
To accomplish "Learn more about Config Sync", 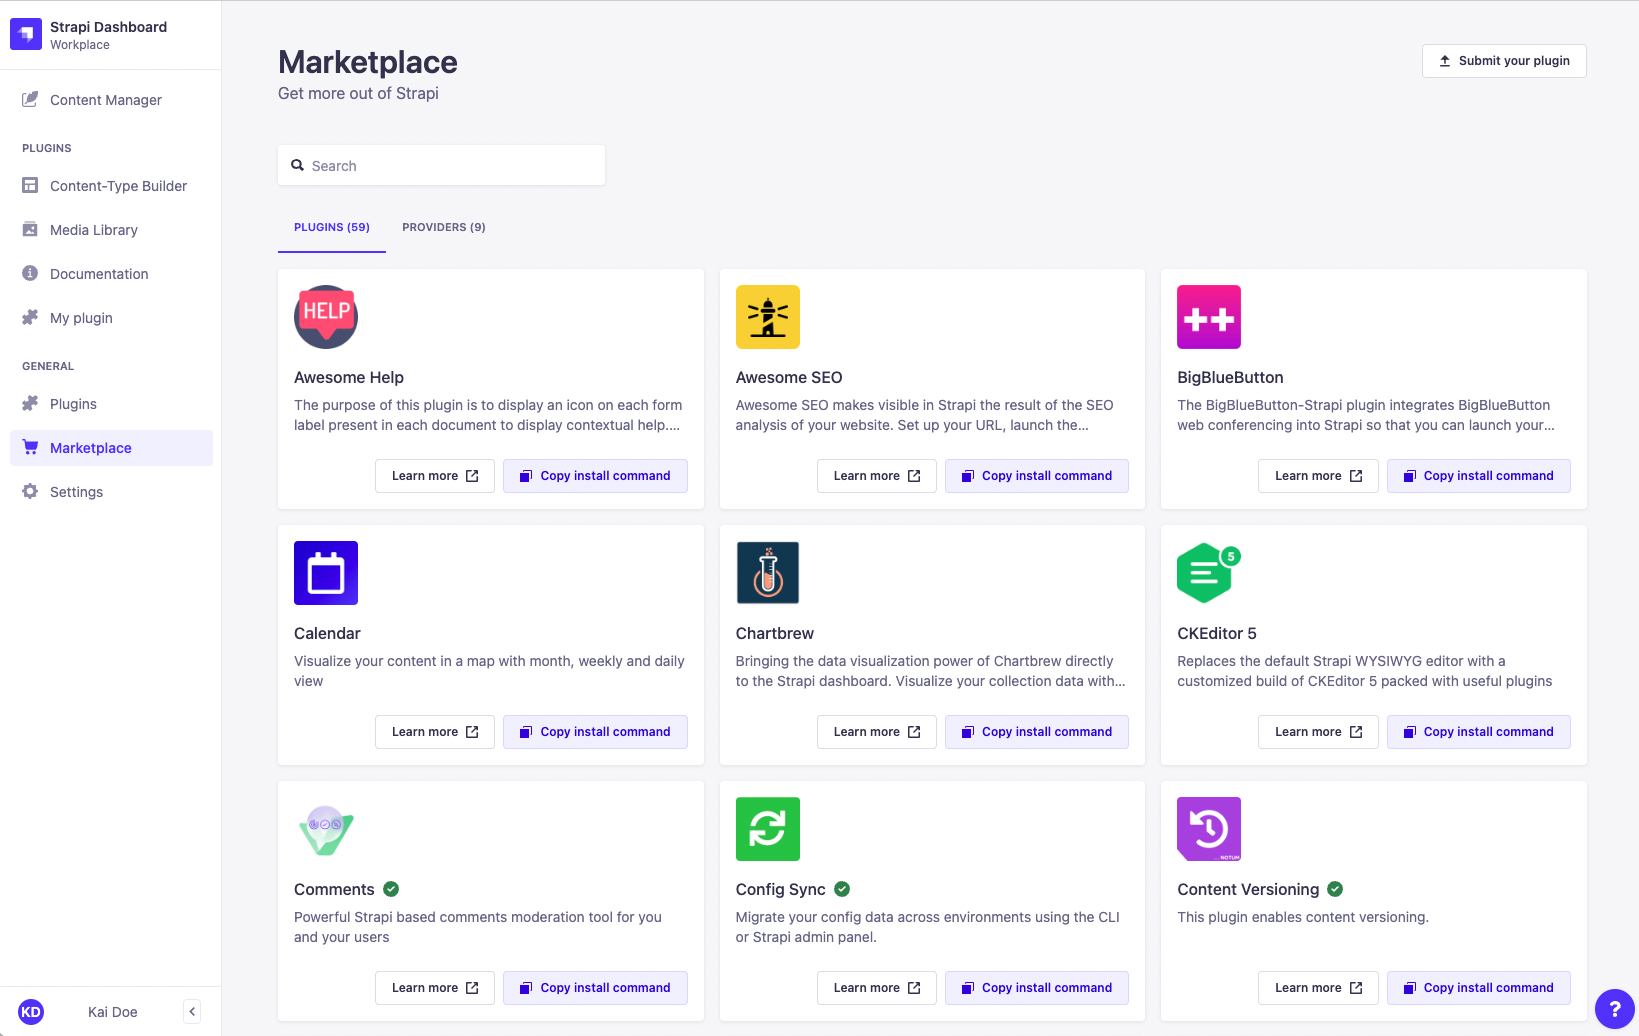I will point(877,988).
